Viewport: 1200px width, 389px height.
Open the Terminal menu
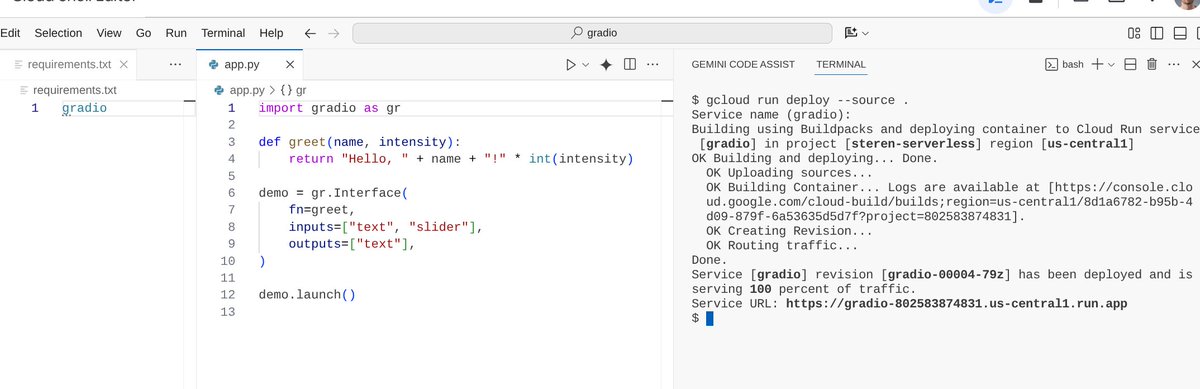click(x=223, y=33)
